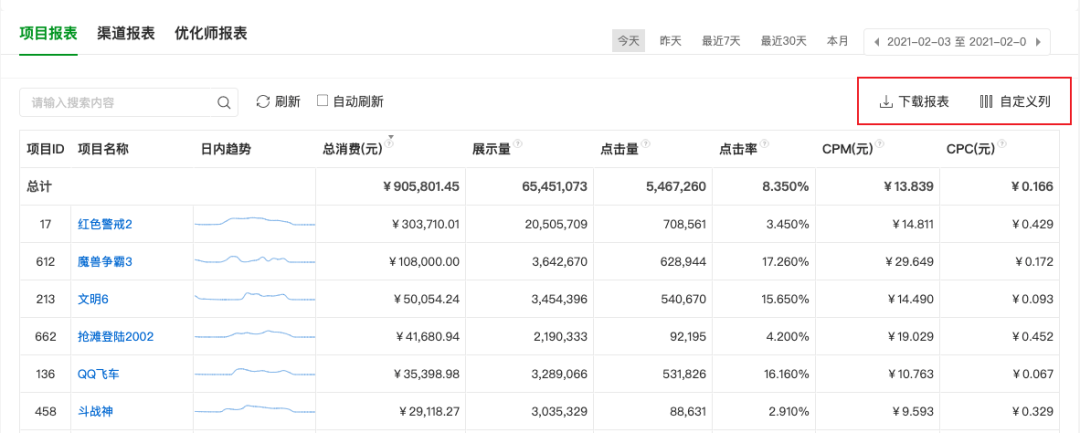Image resolution: width=1080 pixels, height=433 pixels.
Task: Select 最近7天 date filter
Action: [721, 41]
